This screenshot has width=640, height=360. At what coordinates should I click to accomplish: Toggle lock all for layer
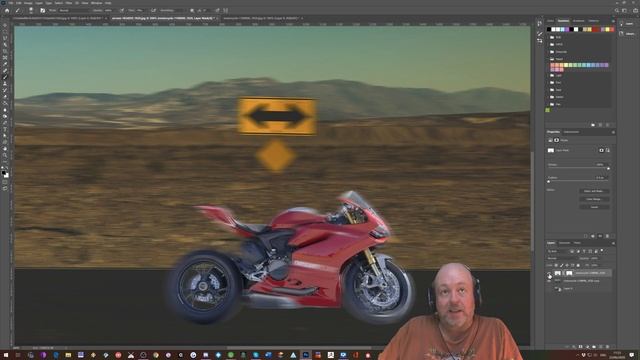tap(578, 265)
